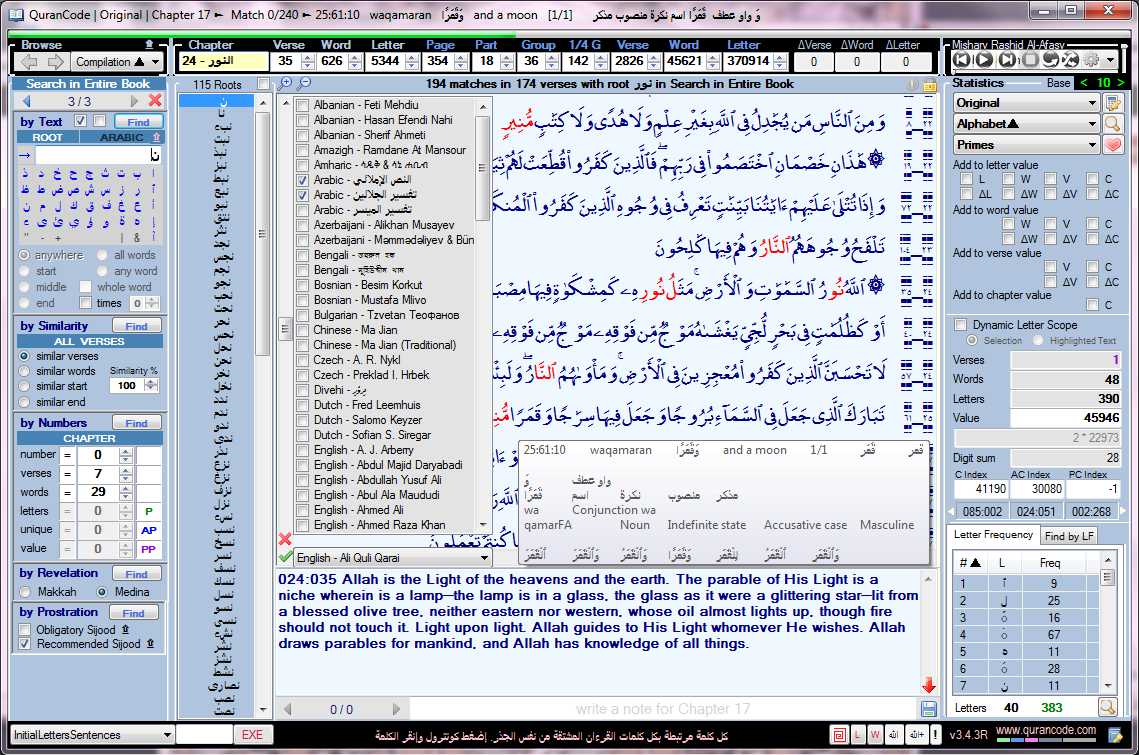Select the 'similar end' radio button

pos(25,402)
